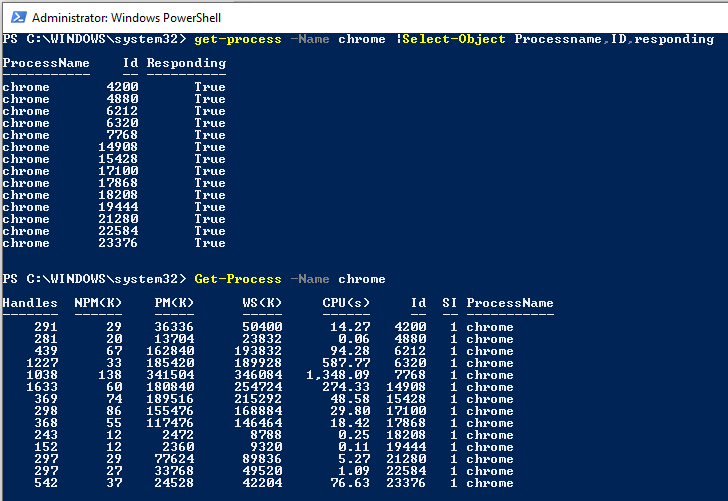Click Handles value 1227

[42, 363]
